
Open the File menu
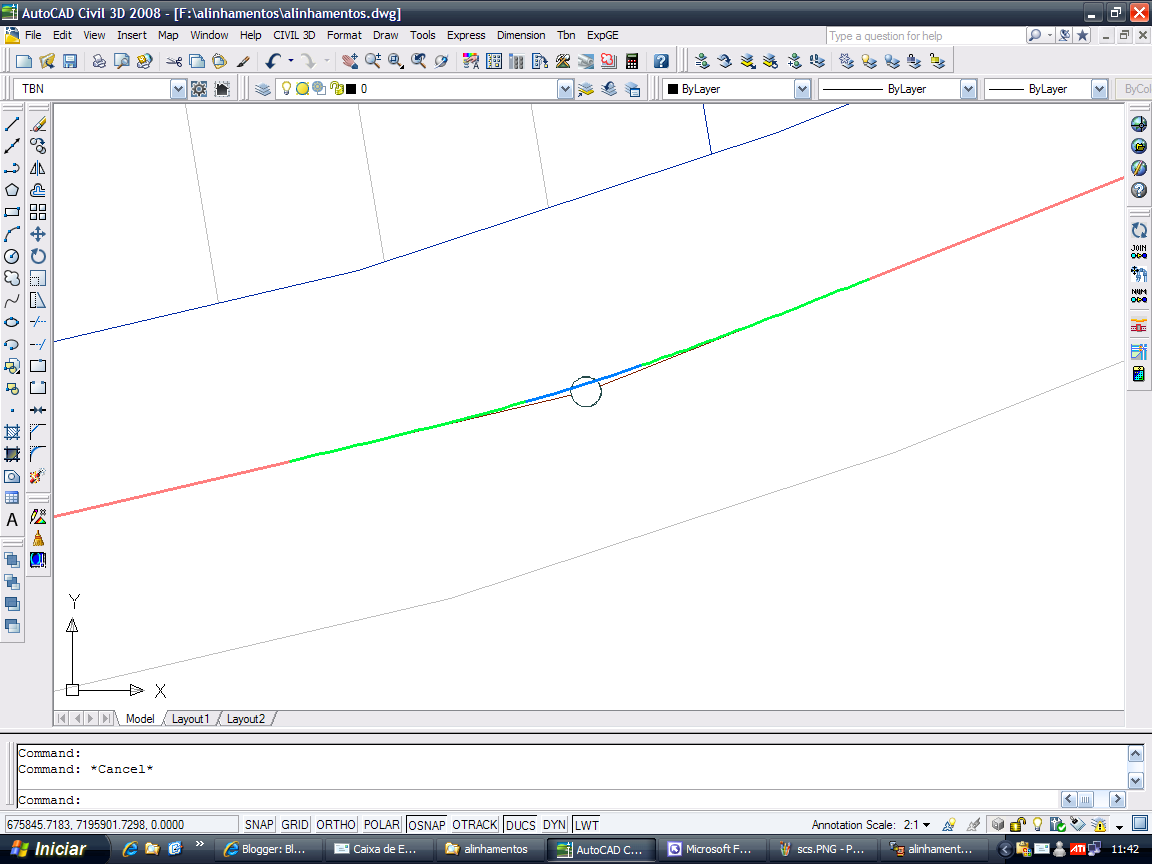33,35
